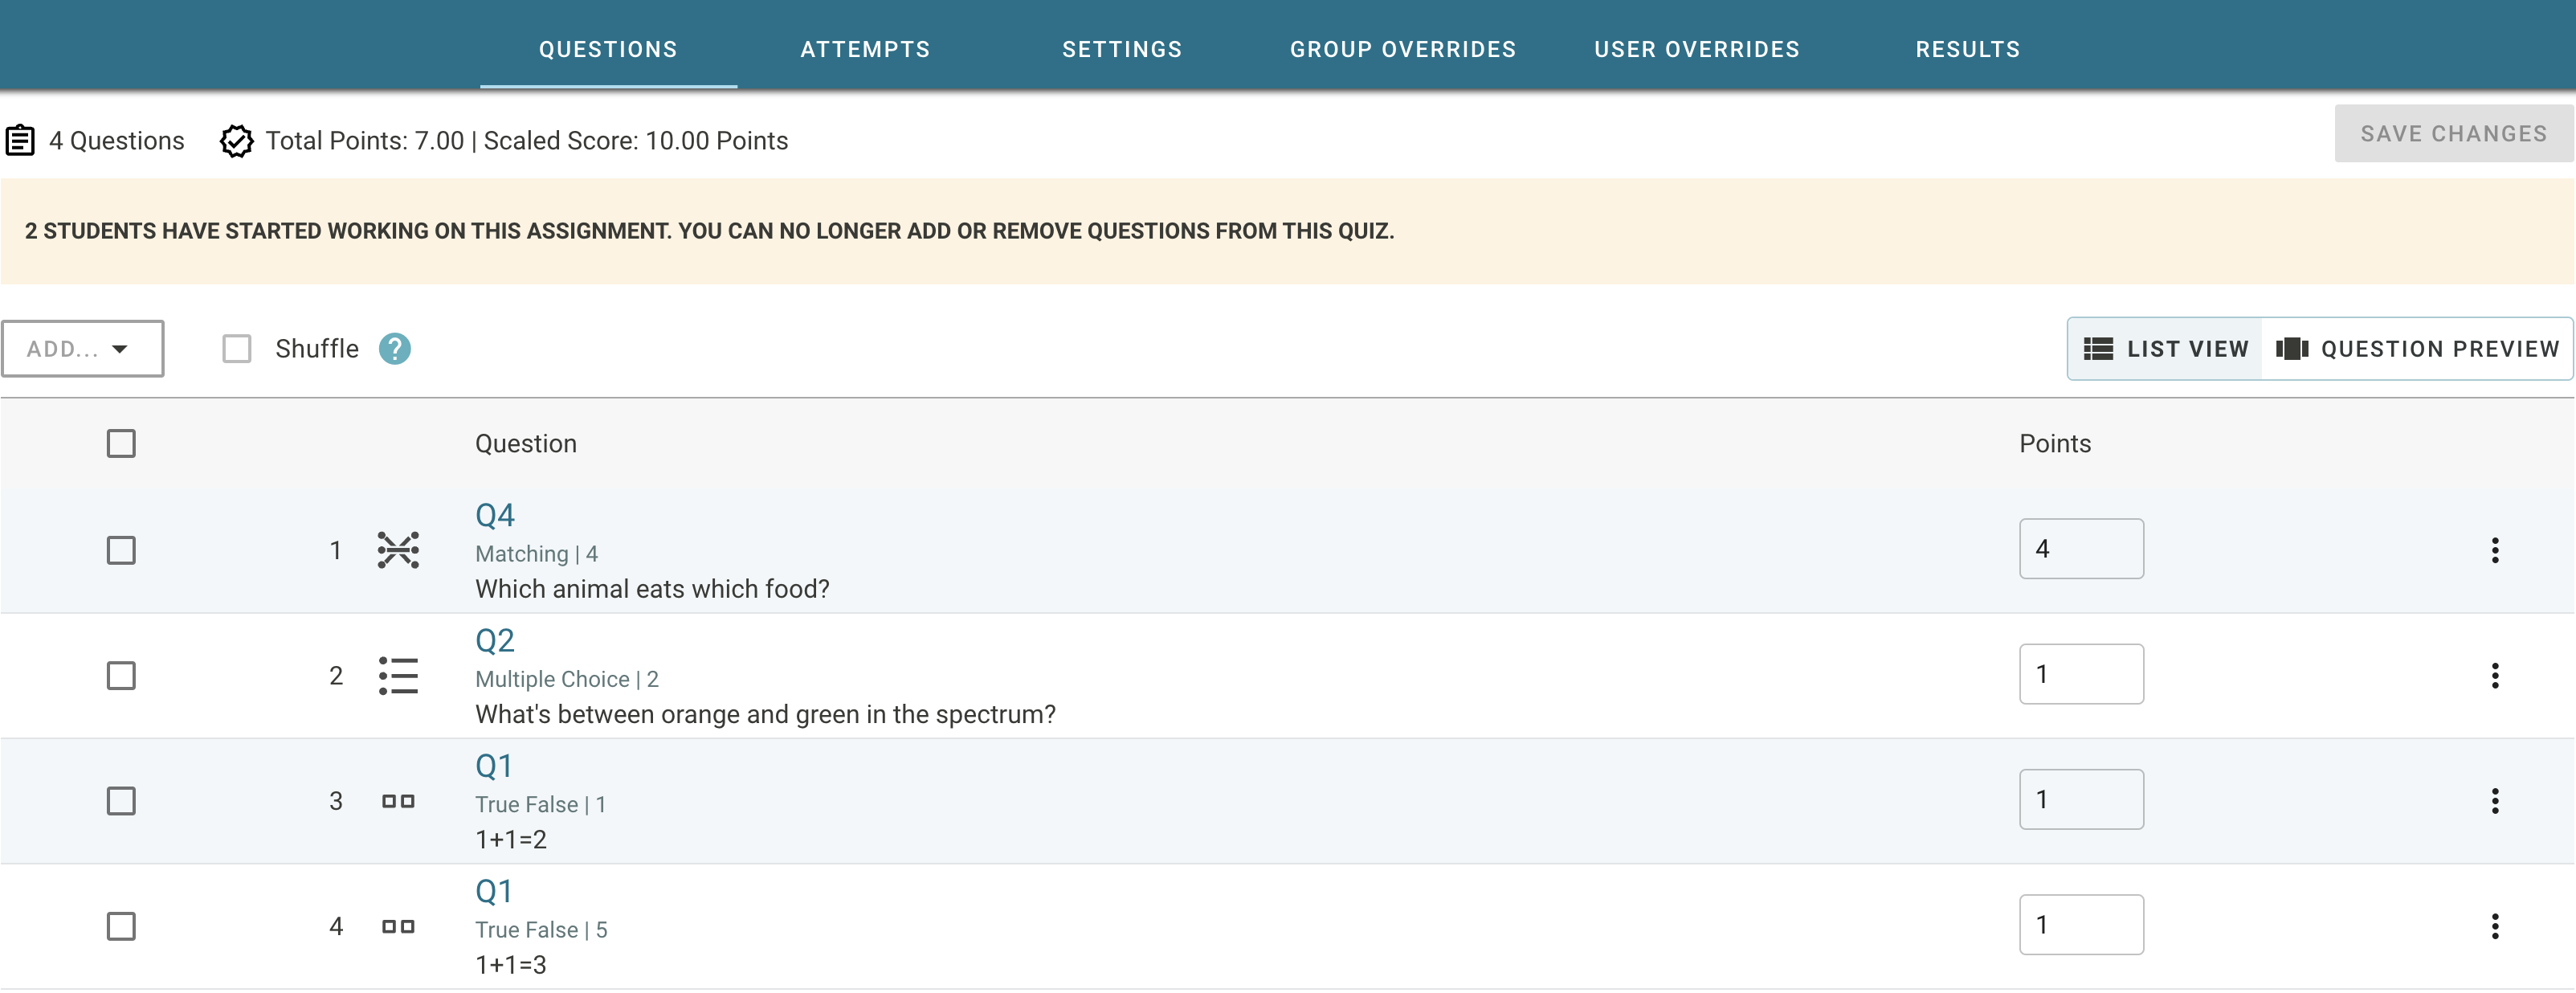2576x993 pixels.
Task: Select the Q4 Matching question checkbox
Action: (x=121, y=550)
